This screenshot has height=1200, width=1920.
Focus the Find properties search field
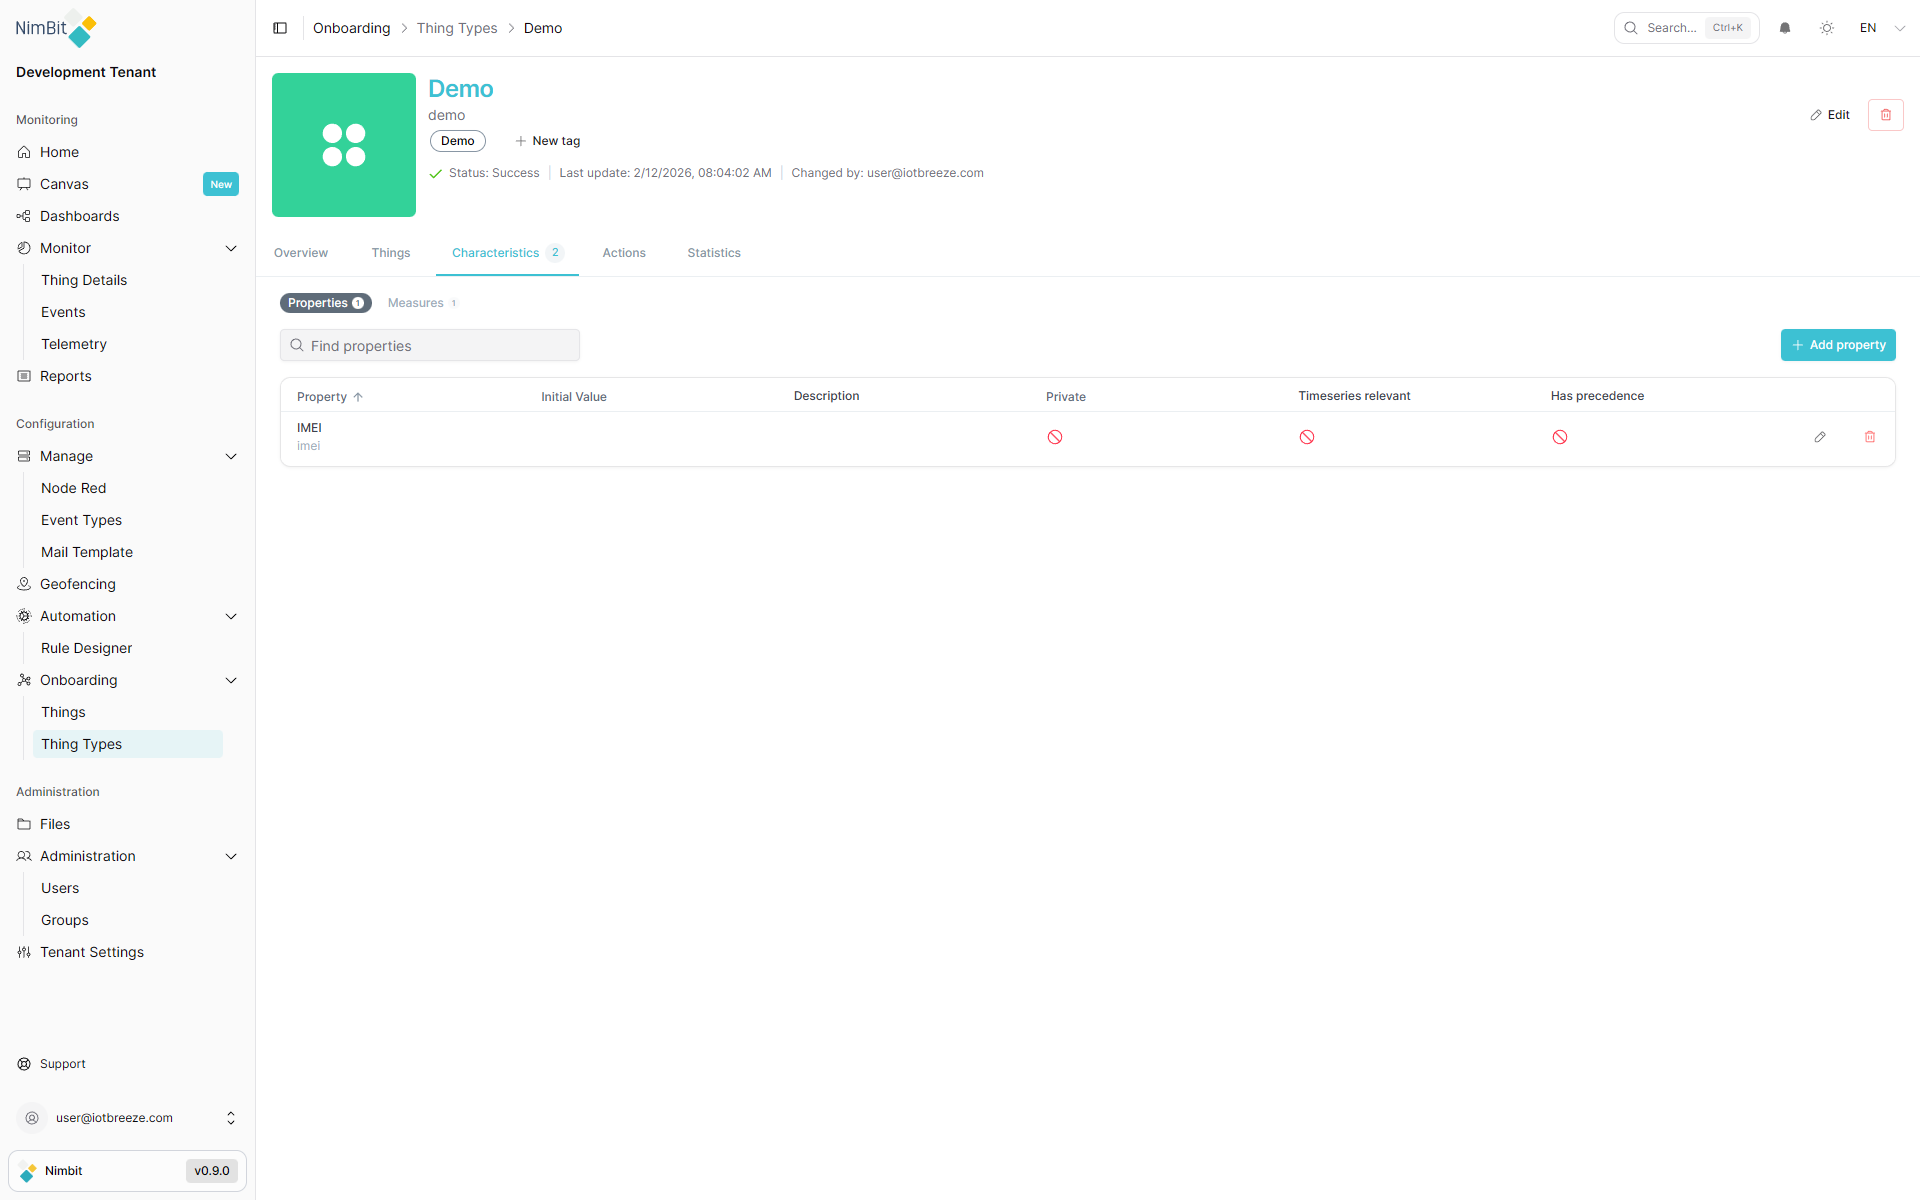point(430,346)
